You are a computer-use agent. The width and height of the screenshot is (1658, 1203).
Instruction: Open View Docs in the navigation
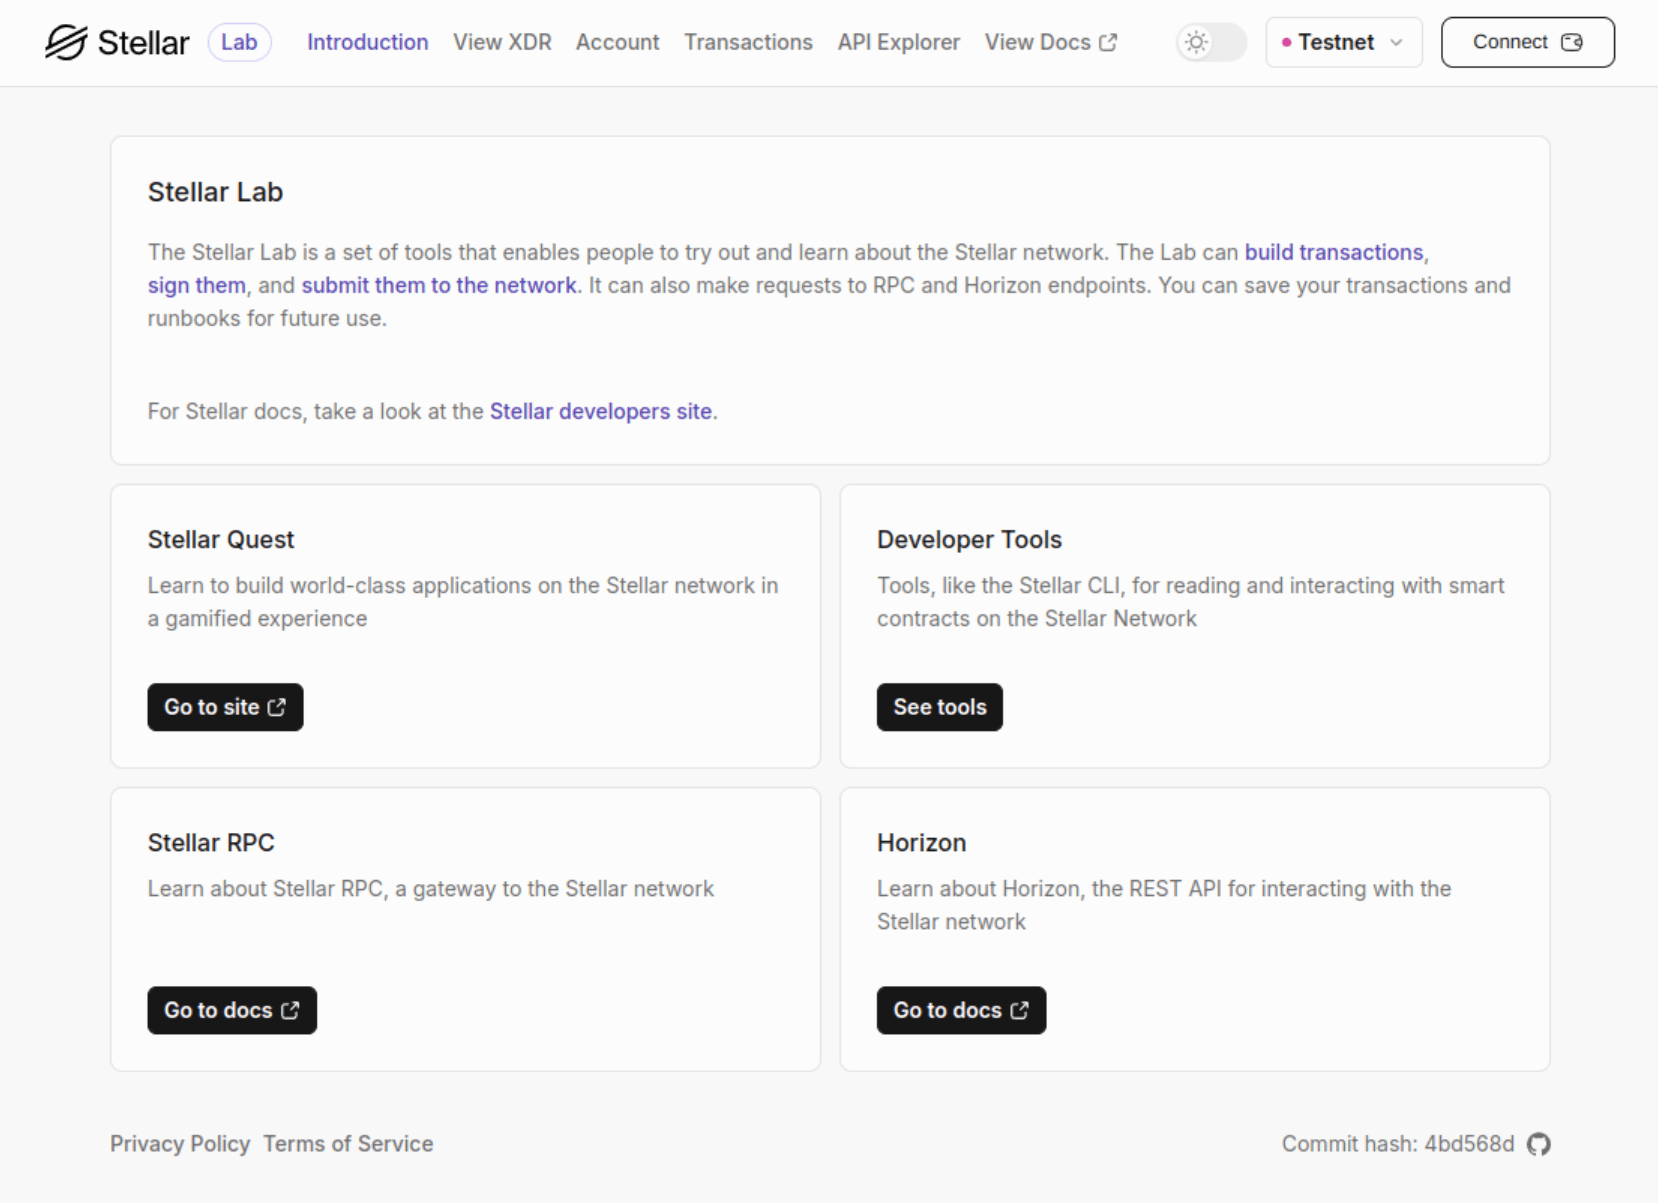click(x=1051, y=42)
